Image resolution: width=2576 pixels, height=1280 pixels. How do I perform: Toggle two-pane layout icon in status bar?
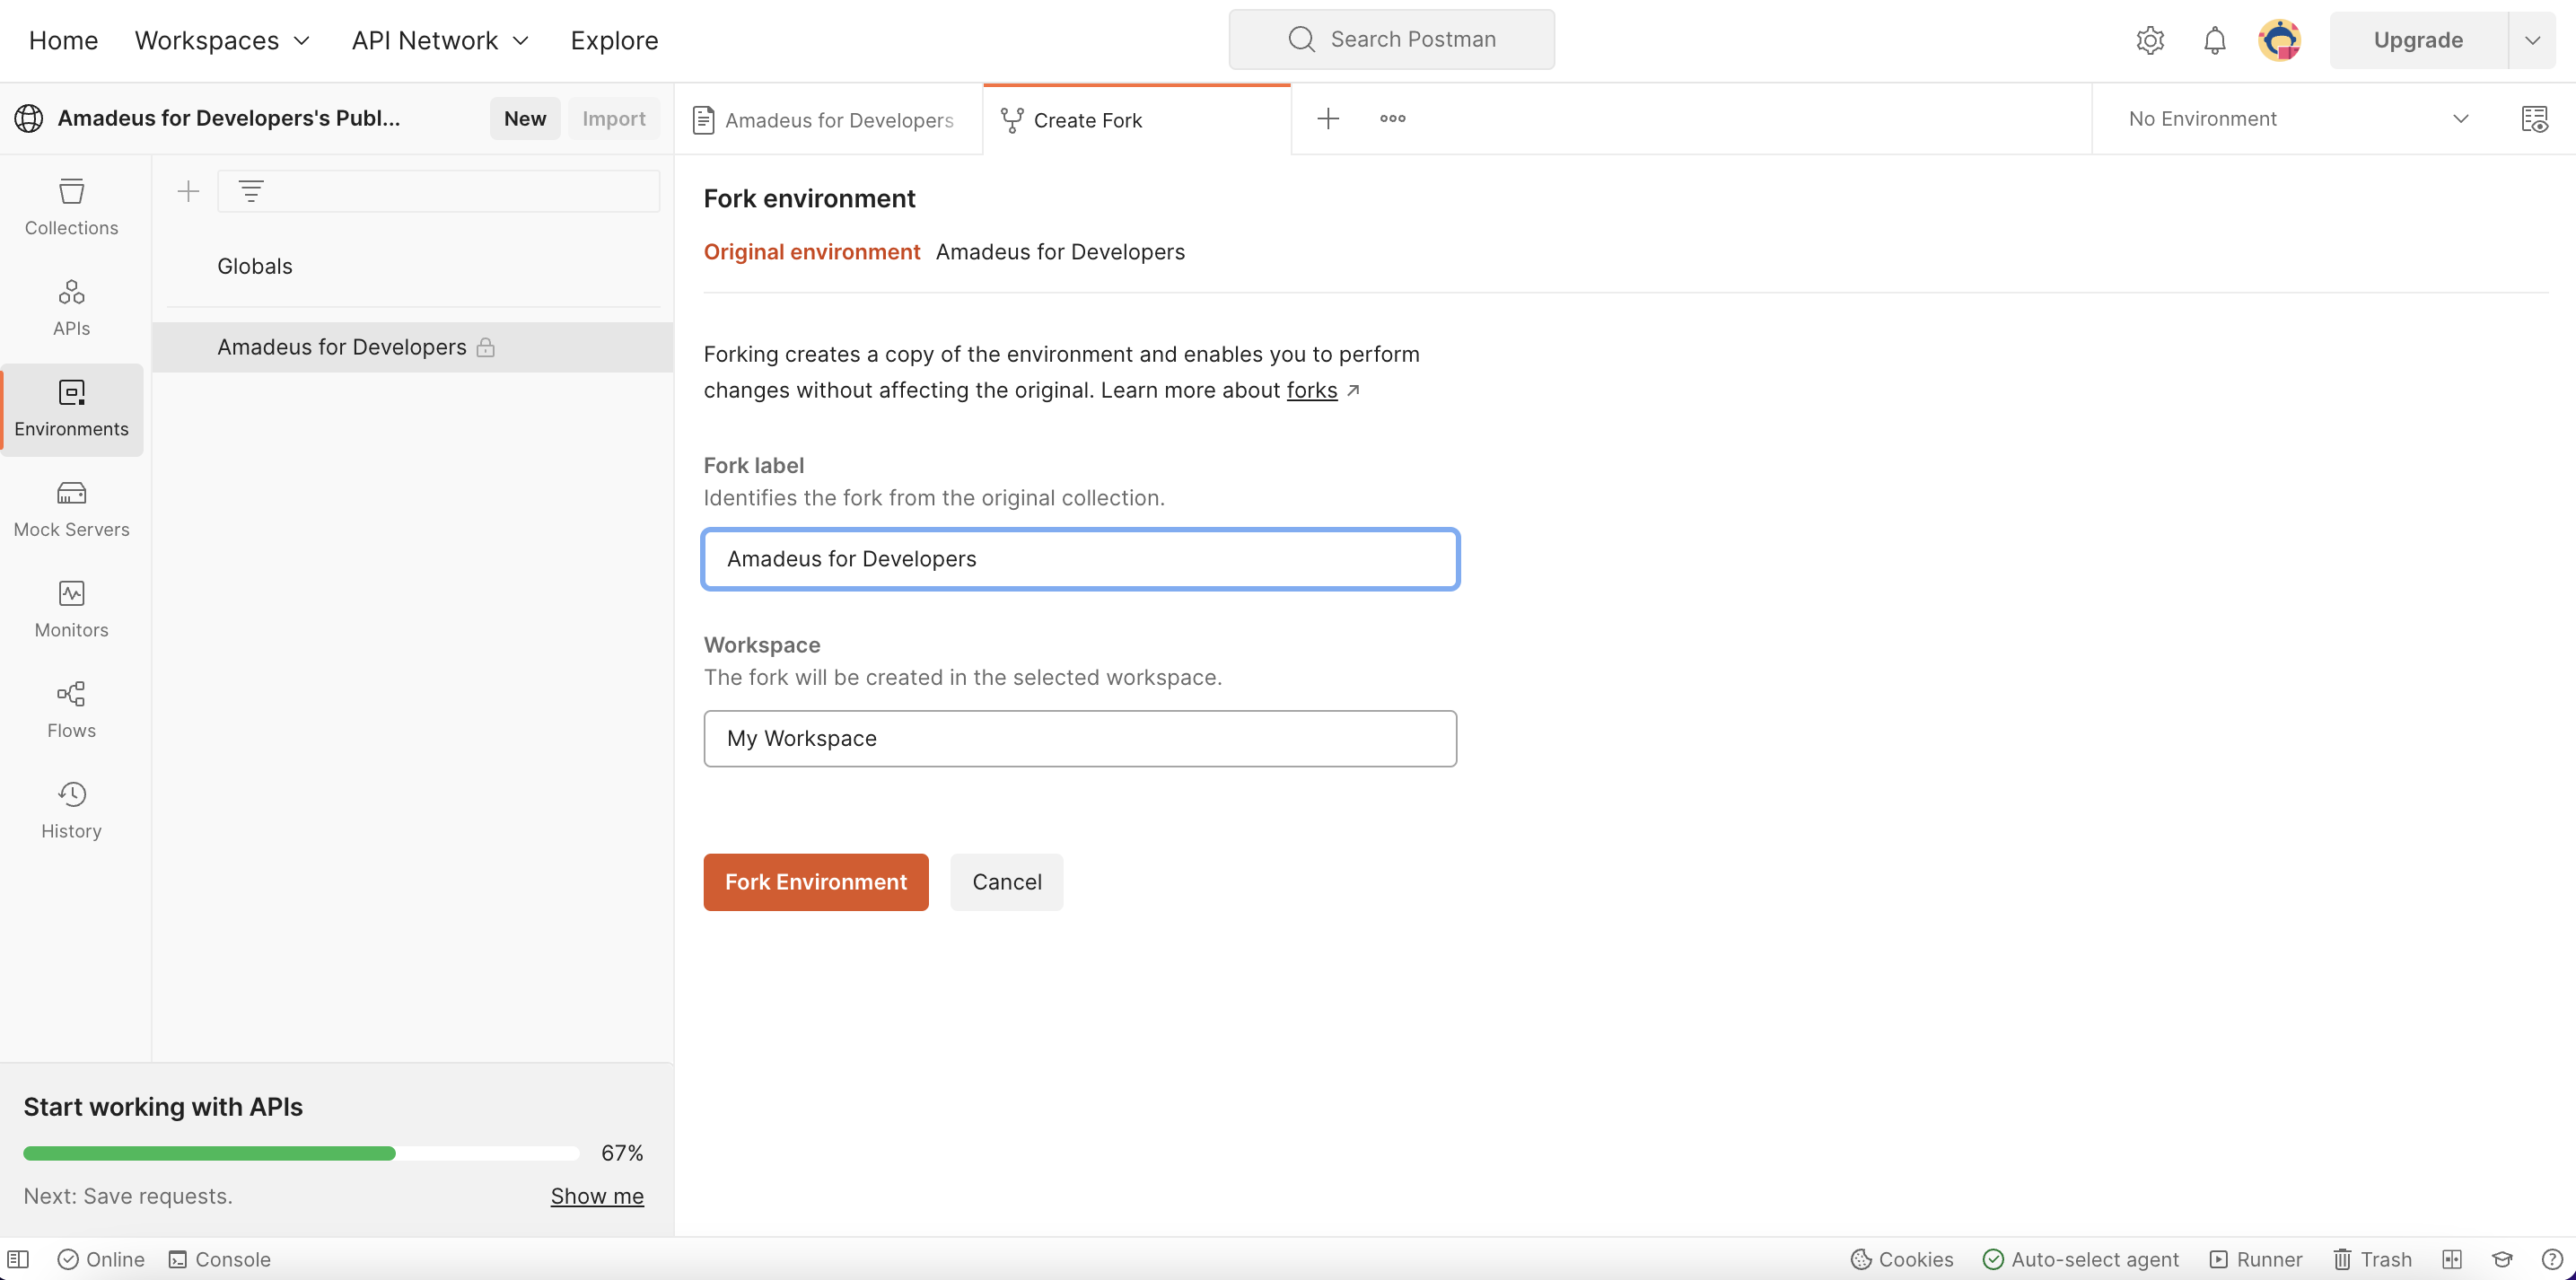[x=2451, y=1259]
